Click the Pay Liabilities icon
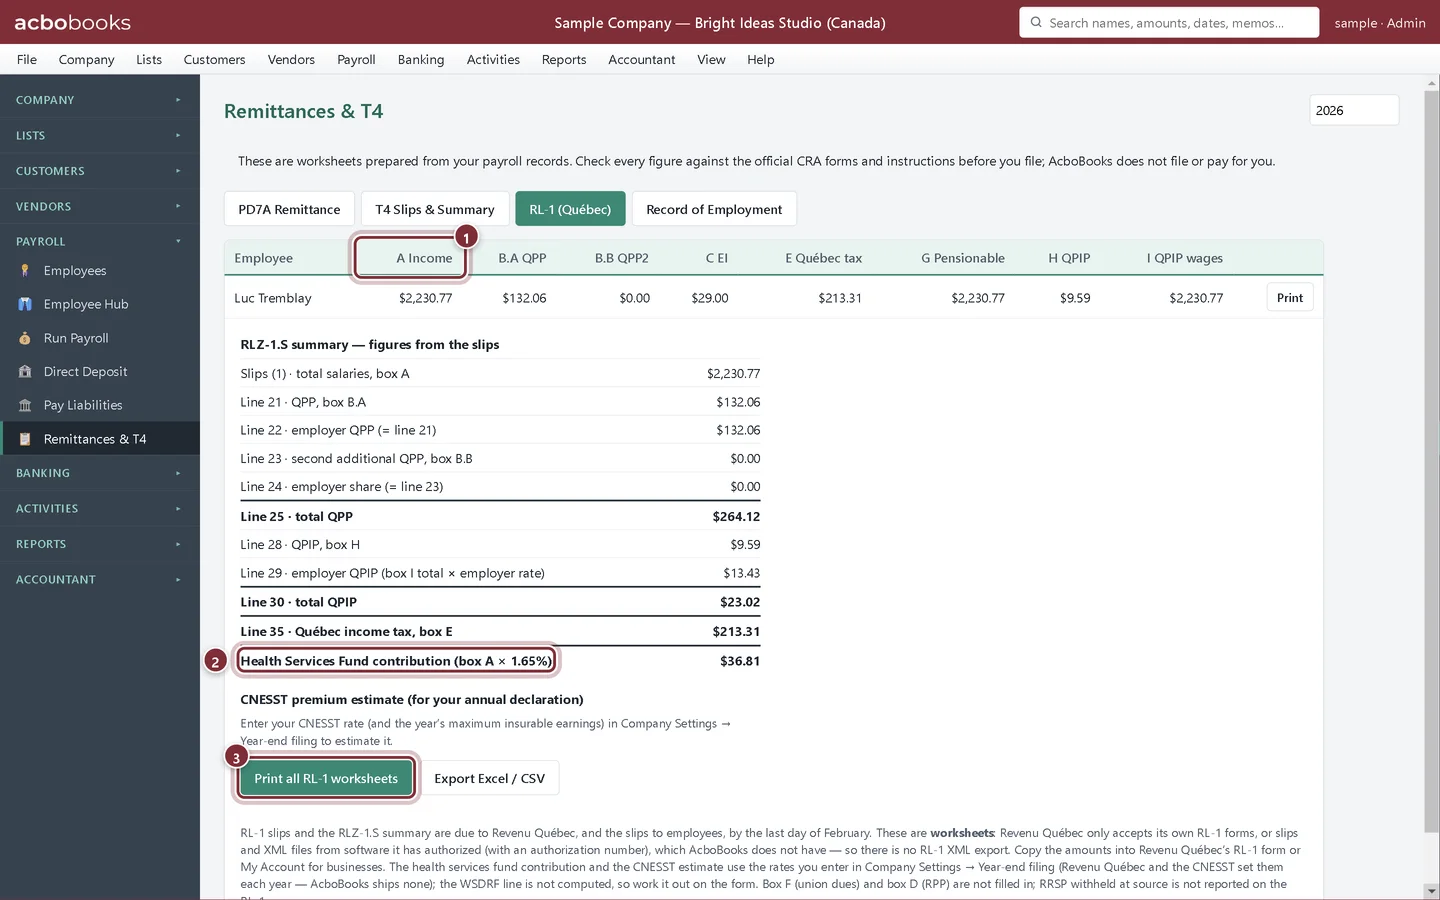The width and height of the screenshot is (1440, 900). pyautogui.click(x=25, y=405)
